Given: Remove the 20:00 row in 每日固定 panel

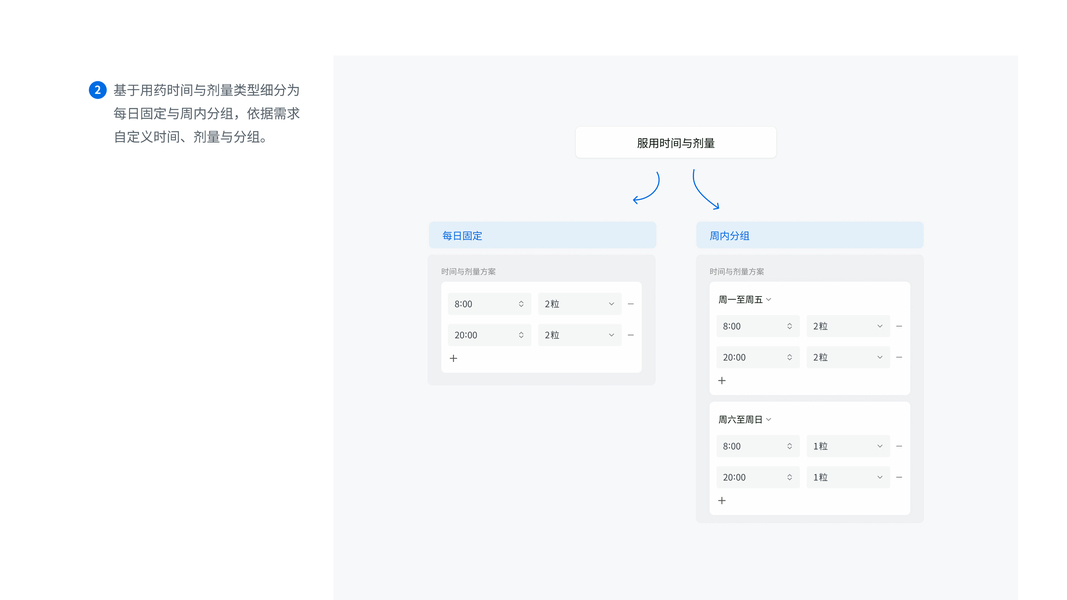Looking at the screenshot, I should [x=631, y=335].
